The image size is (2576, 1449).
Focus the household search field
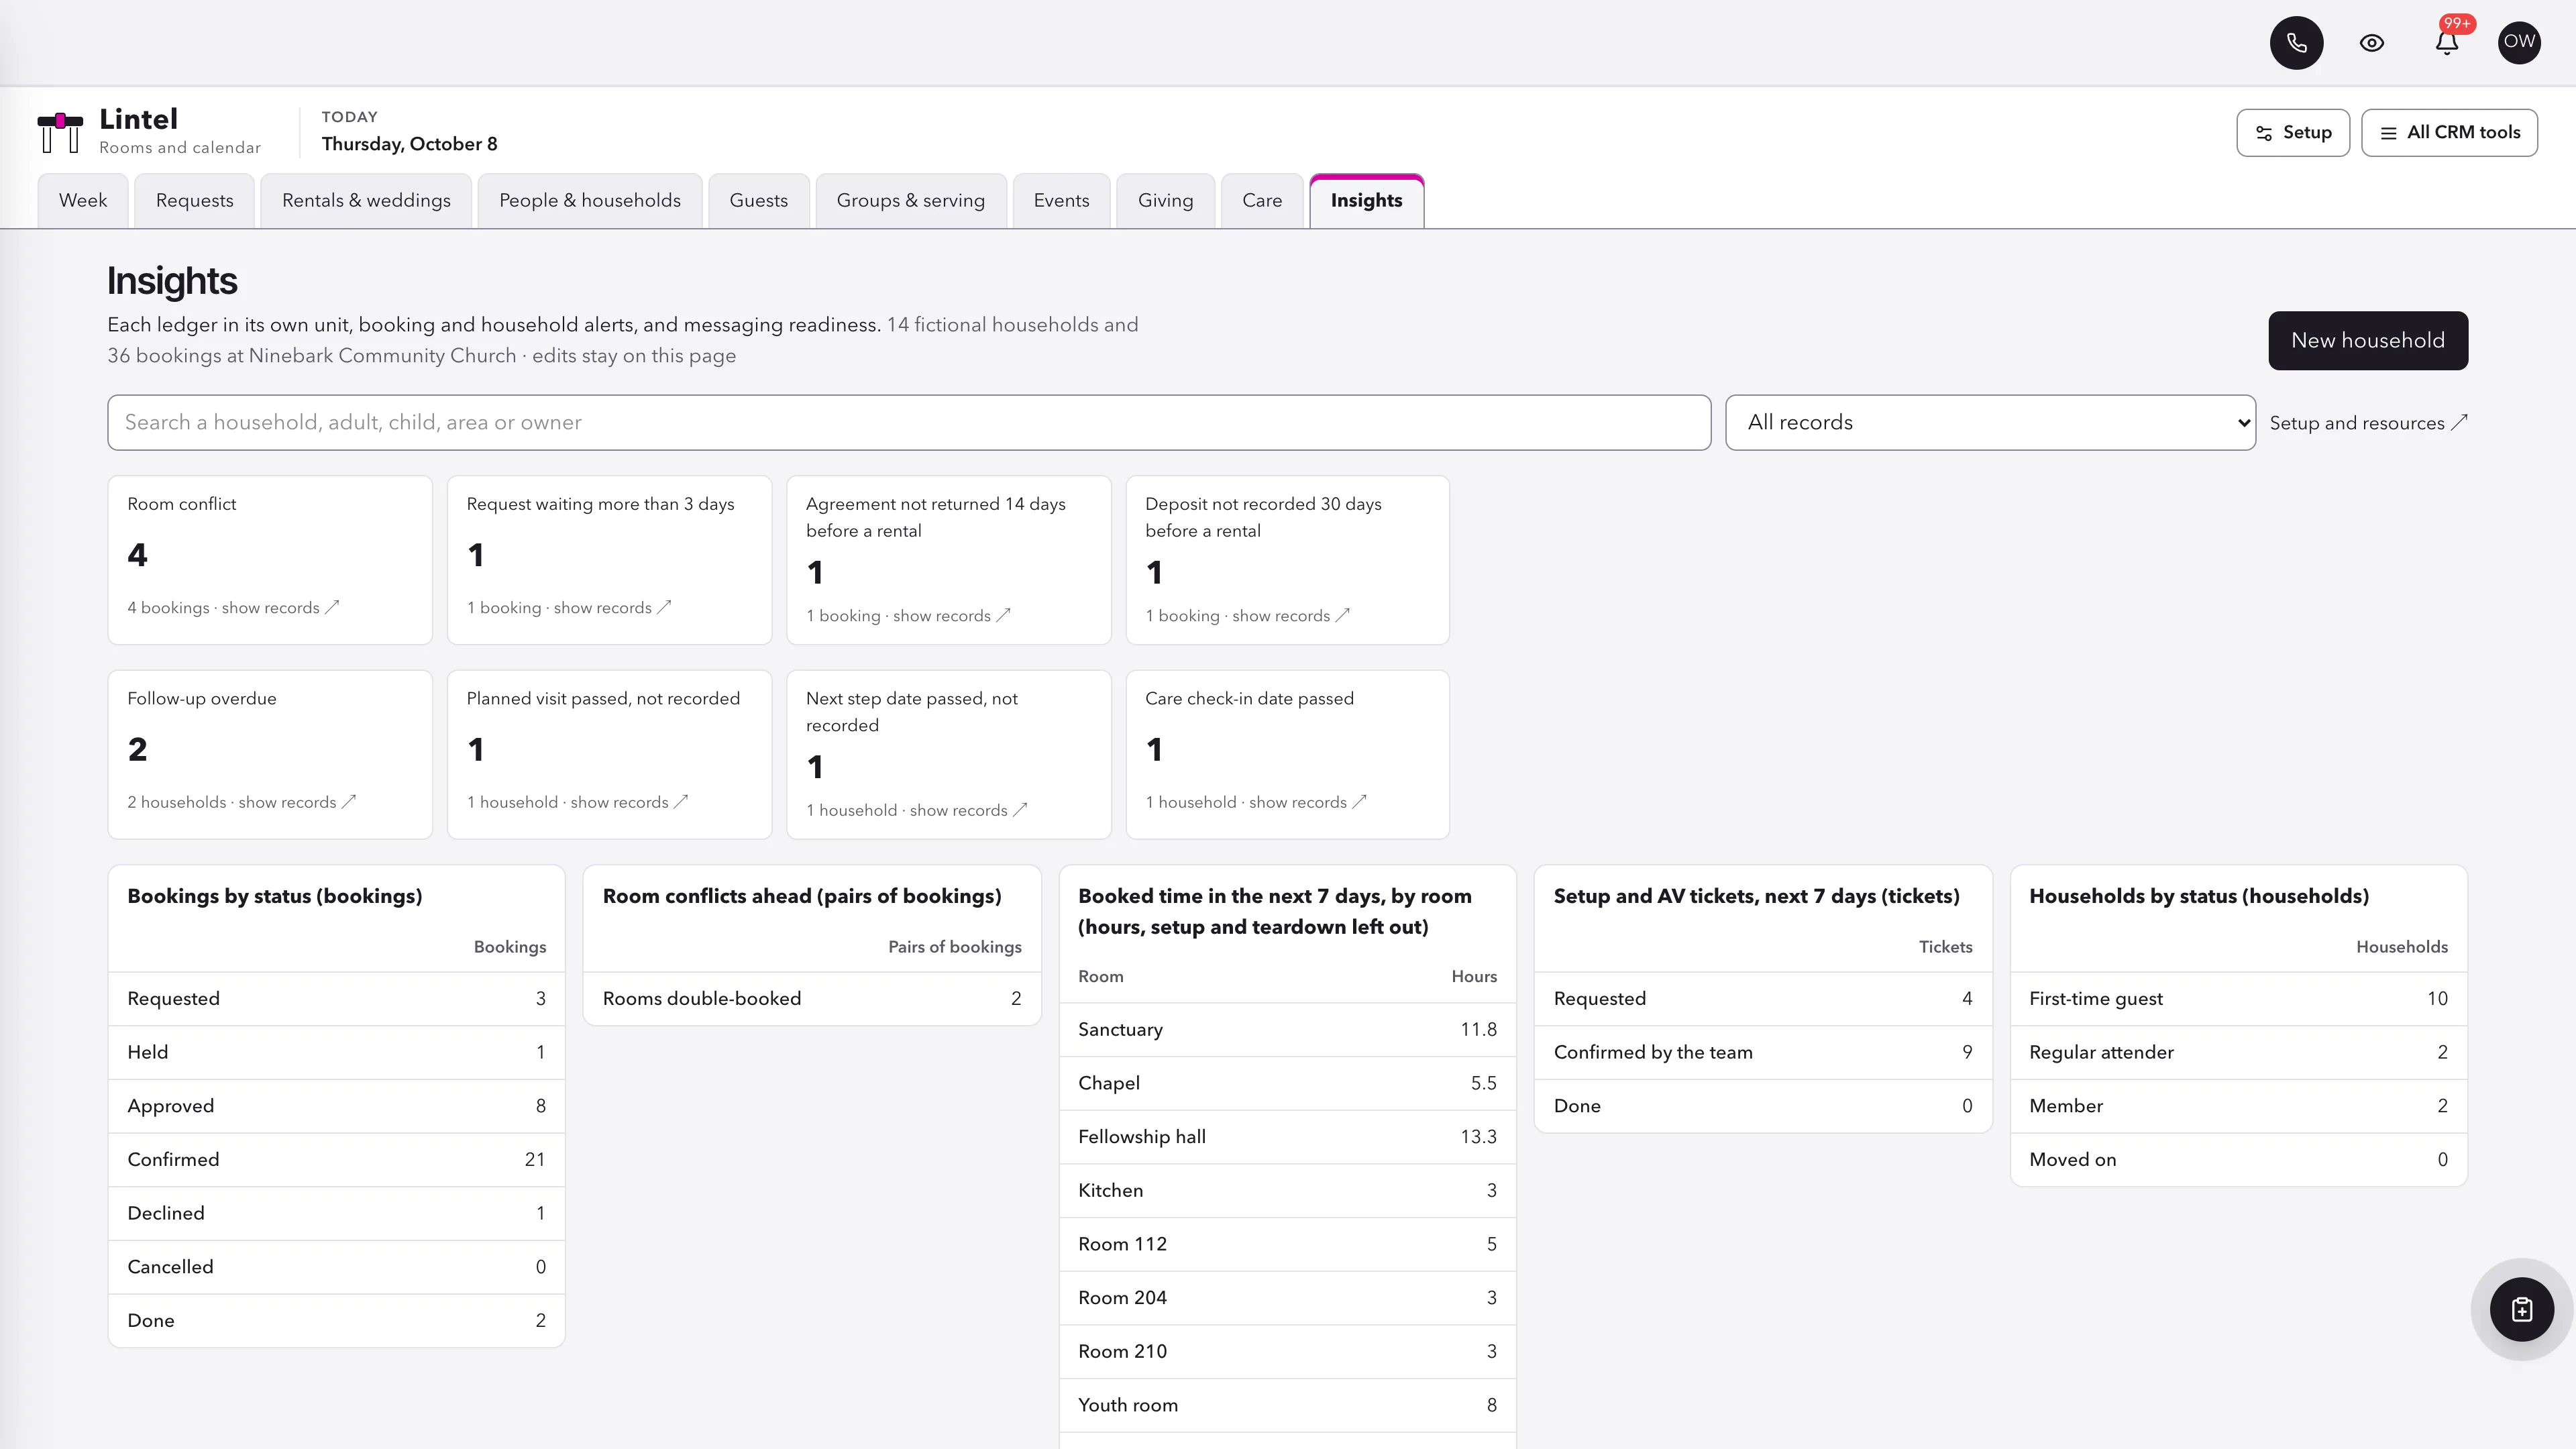[909, 423]
